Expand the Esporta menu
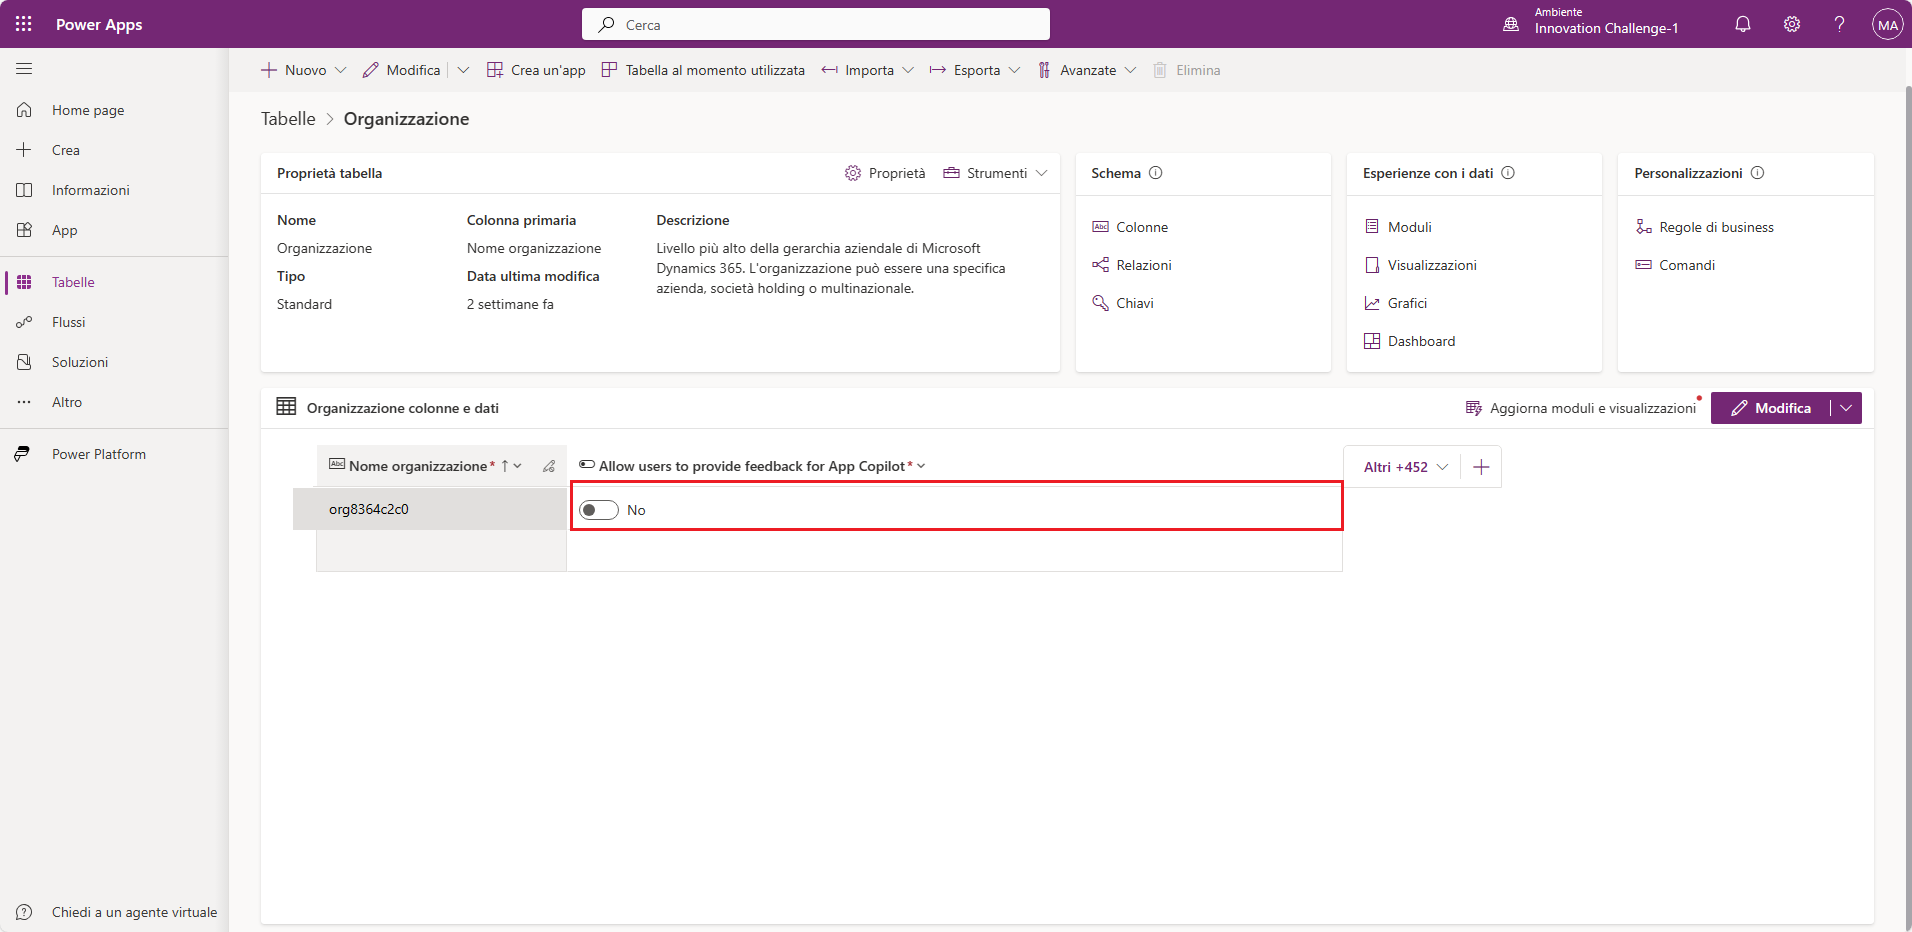The image size is (1912, 932). click(1014, 70)
